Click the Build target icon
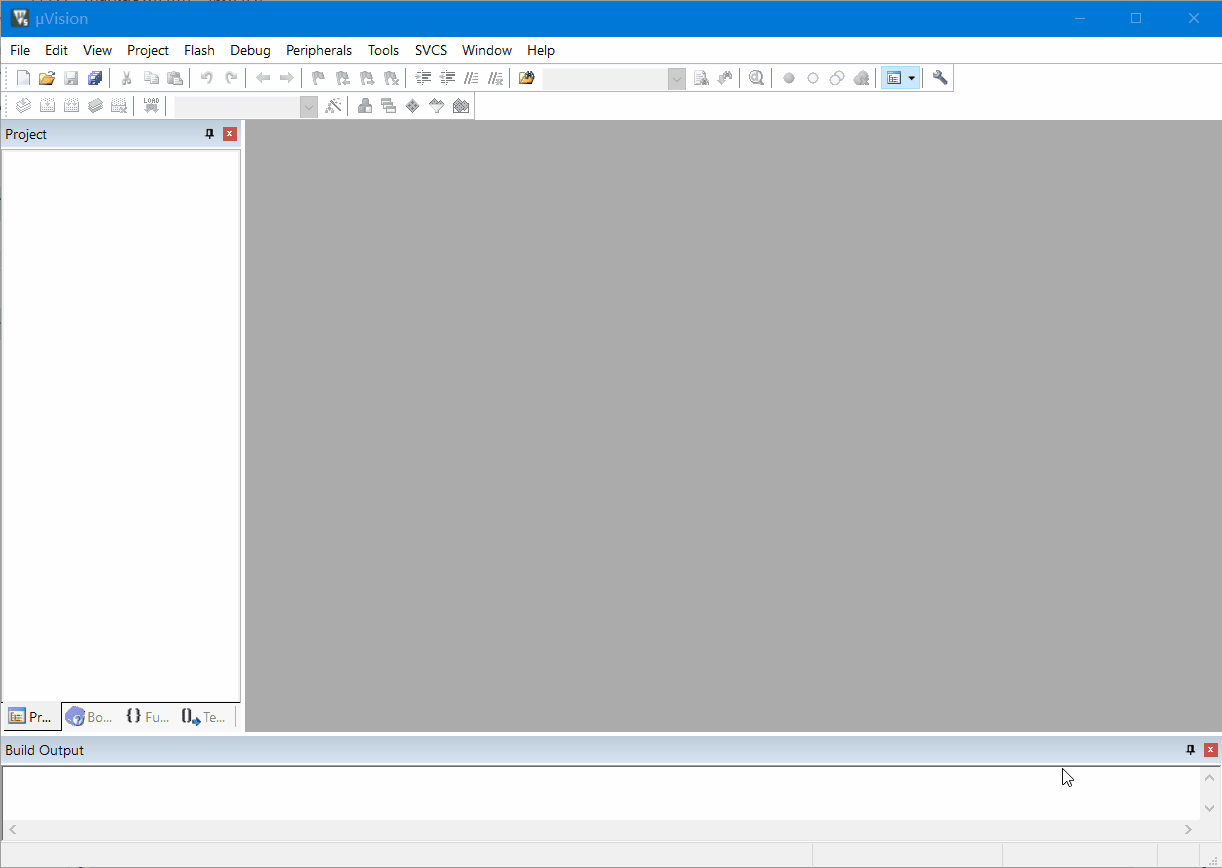 47,106
